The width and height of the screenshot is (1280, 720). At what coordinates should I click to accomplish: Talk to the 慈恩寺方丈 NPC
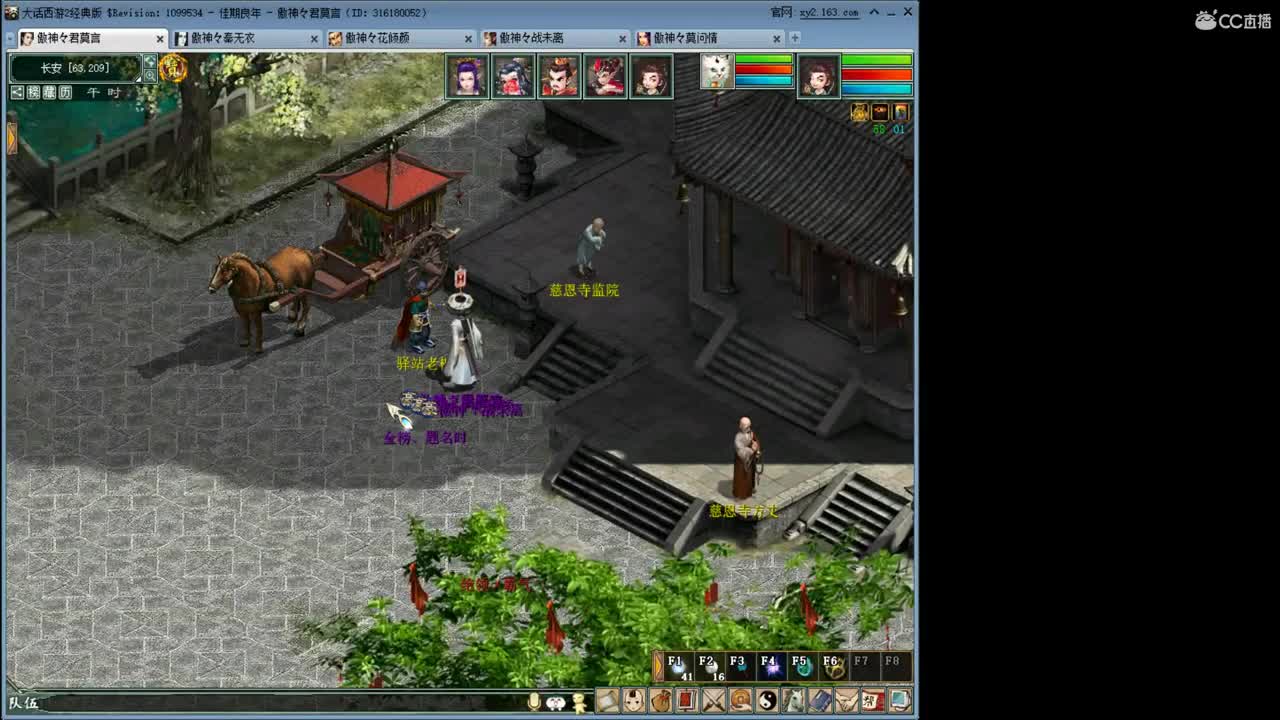744,458
